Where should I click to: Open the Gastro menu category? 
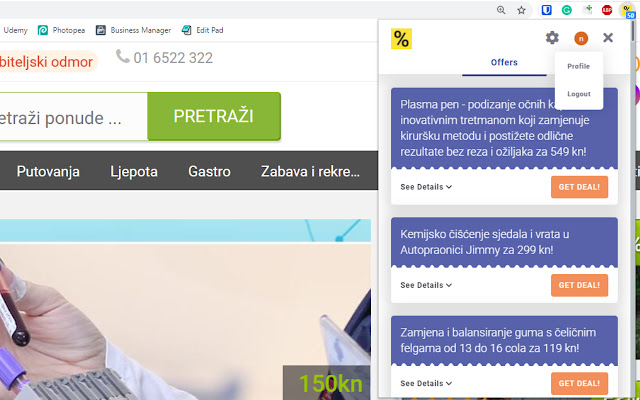pyautogui.click(x=209, y=171)
